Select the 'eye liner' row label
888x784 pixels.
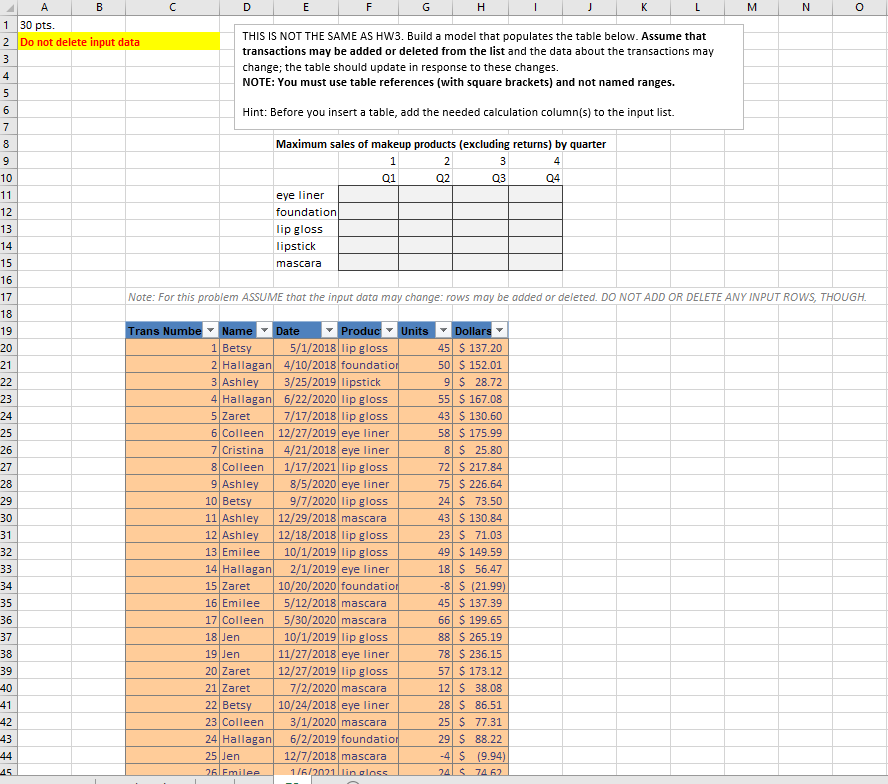306,195
